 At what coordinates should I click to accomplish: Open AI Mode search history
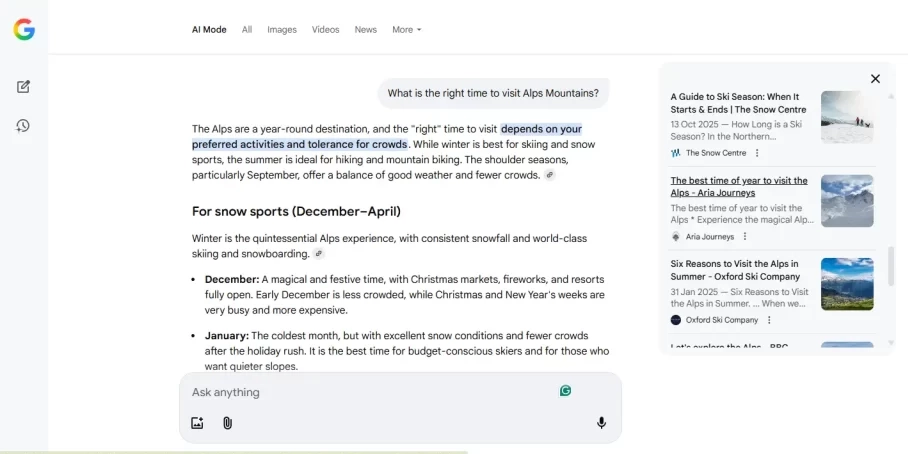tap(24, 125)
